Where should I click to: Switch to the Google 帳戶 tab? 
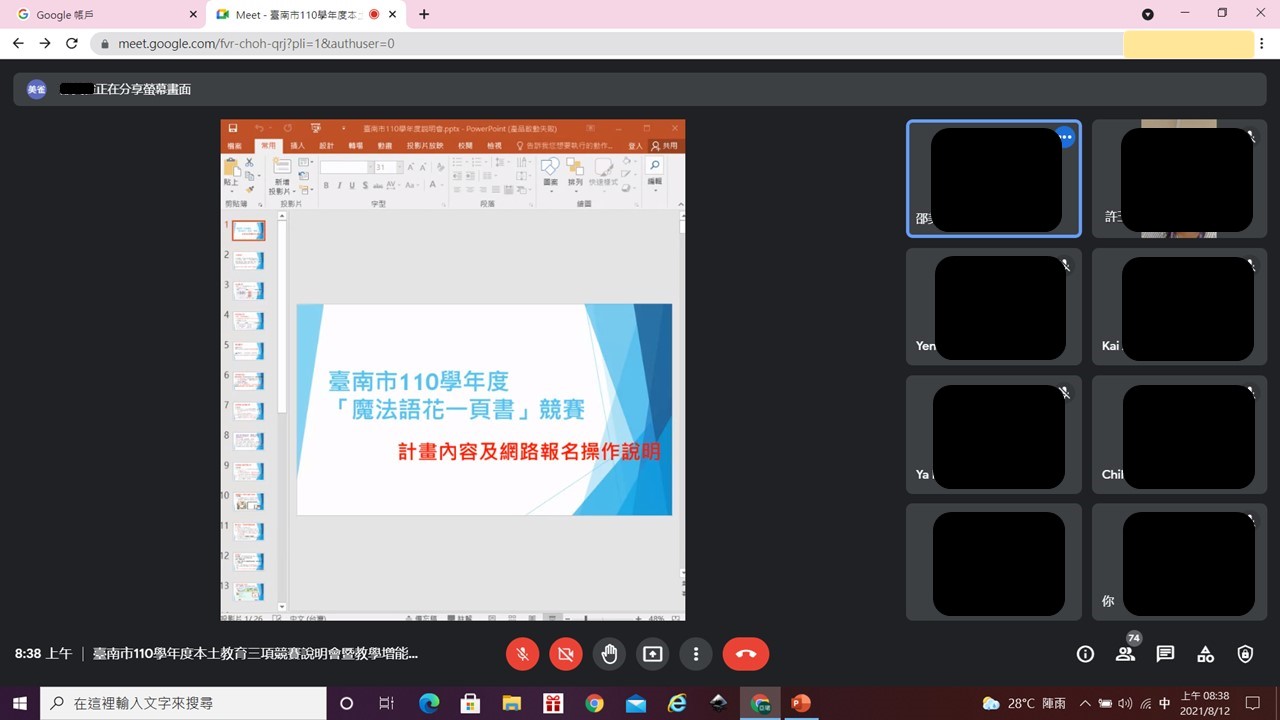[x=103, y=15]
